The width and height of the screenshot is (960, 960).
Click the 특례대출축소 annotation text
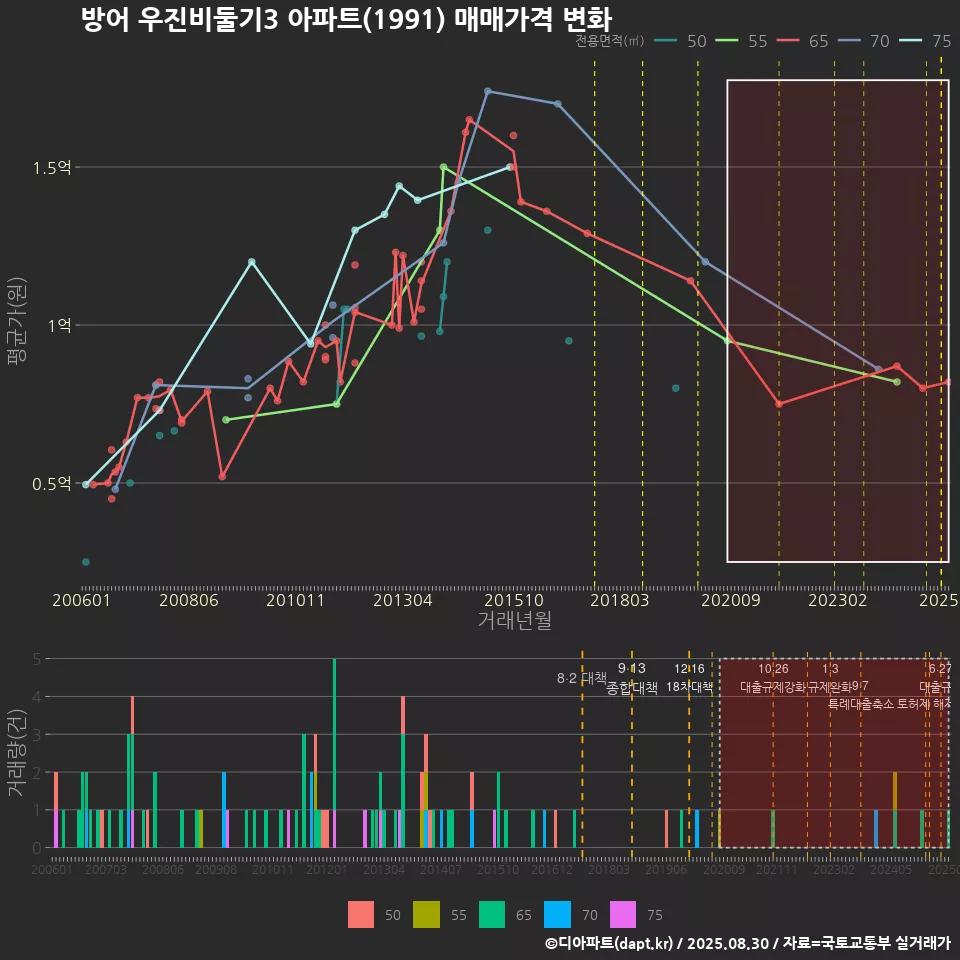pos(861,704)
